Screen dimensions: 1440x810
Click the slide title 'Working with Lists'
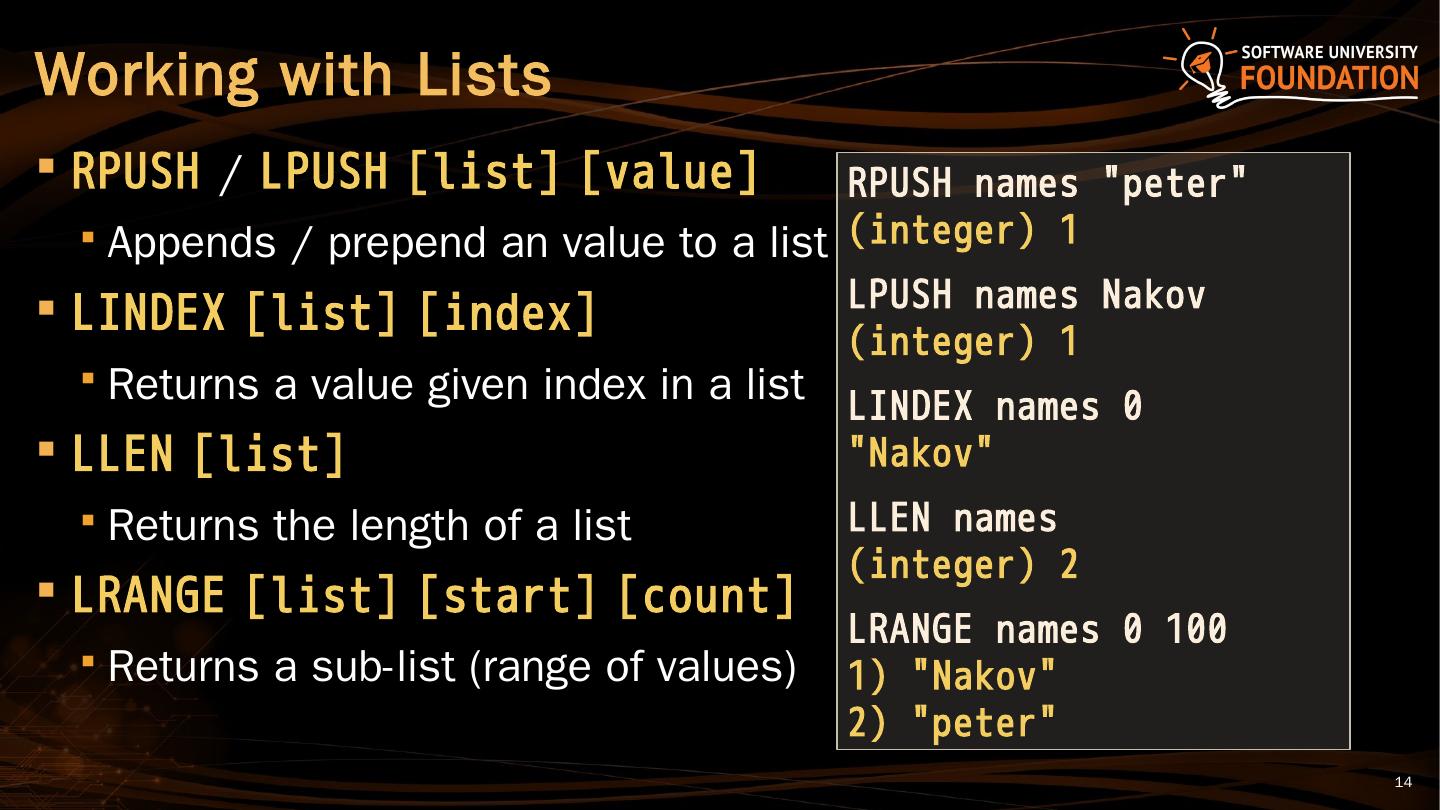293,74
